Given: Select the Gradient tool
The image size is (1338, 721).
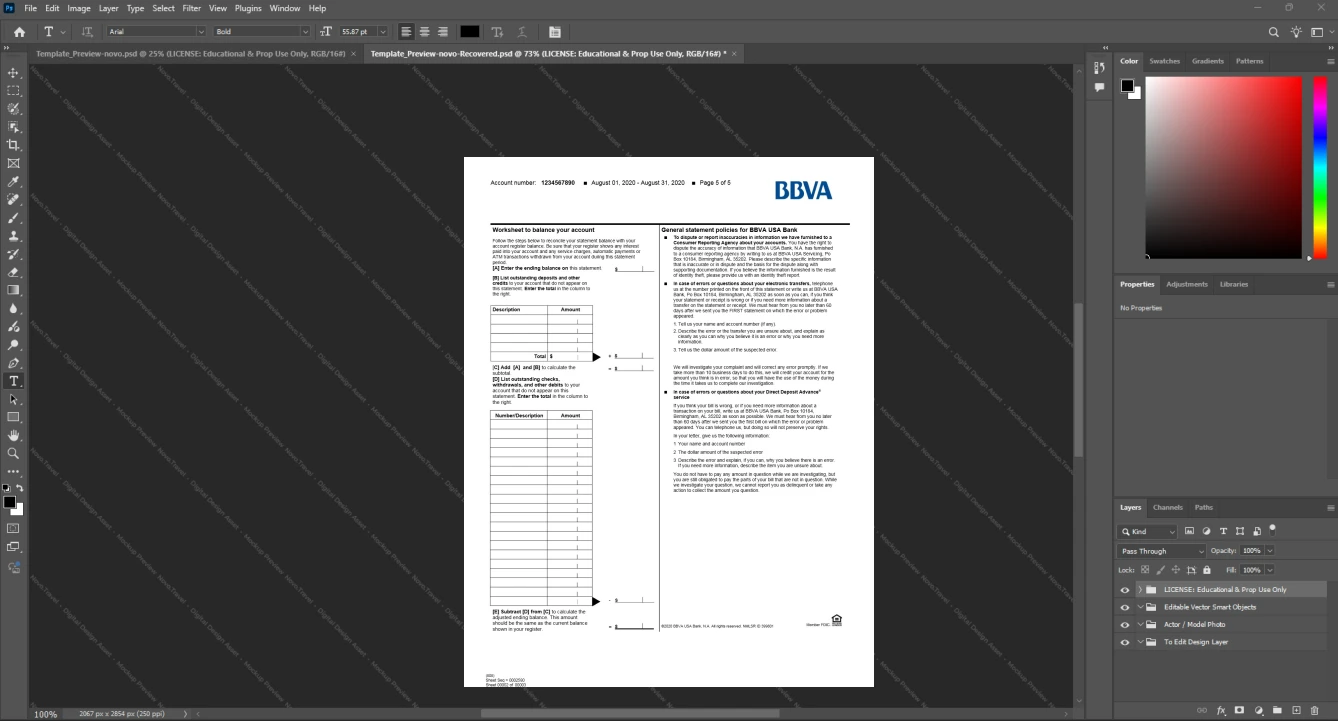Looking at the screenshot, I should pyautogui.click(x=14, y=290).
